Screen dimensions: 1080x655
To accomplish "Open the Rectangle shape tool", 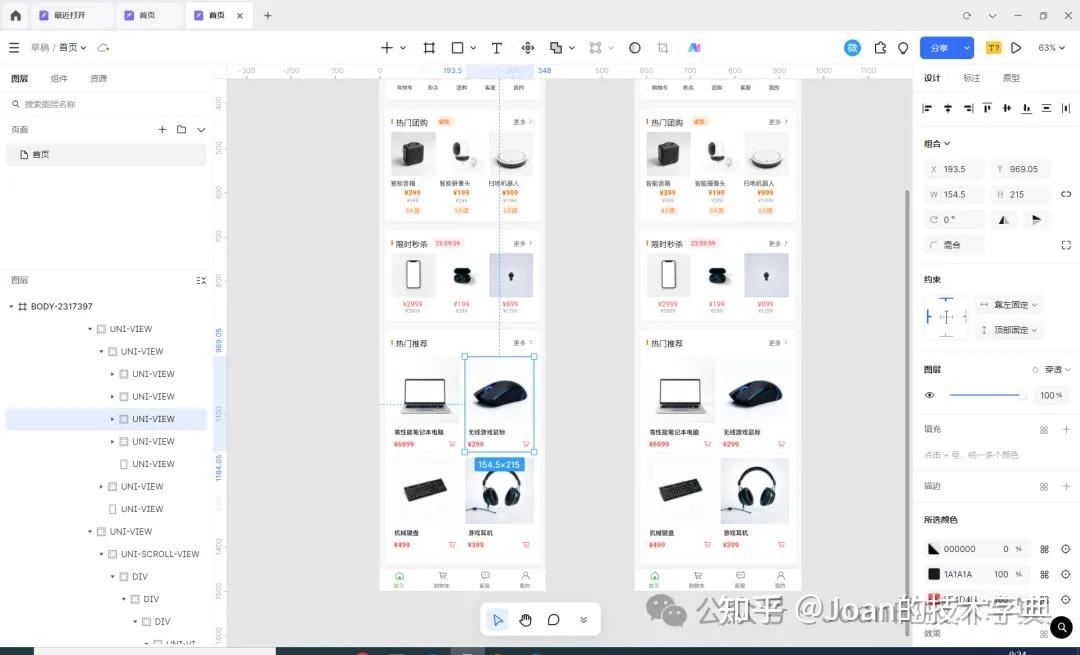I will tap(458, 47).
